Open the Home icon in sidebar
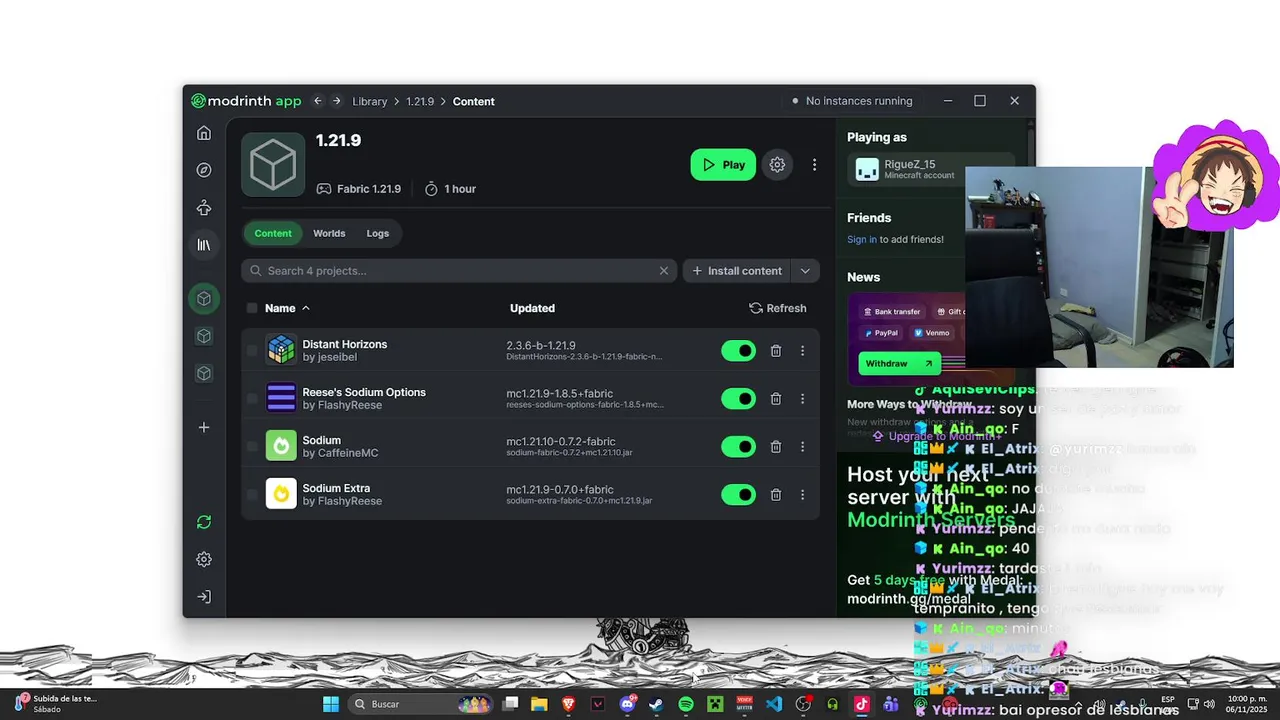1280x720 pixels. pos(204,133)
